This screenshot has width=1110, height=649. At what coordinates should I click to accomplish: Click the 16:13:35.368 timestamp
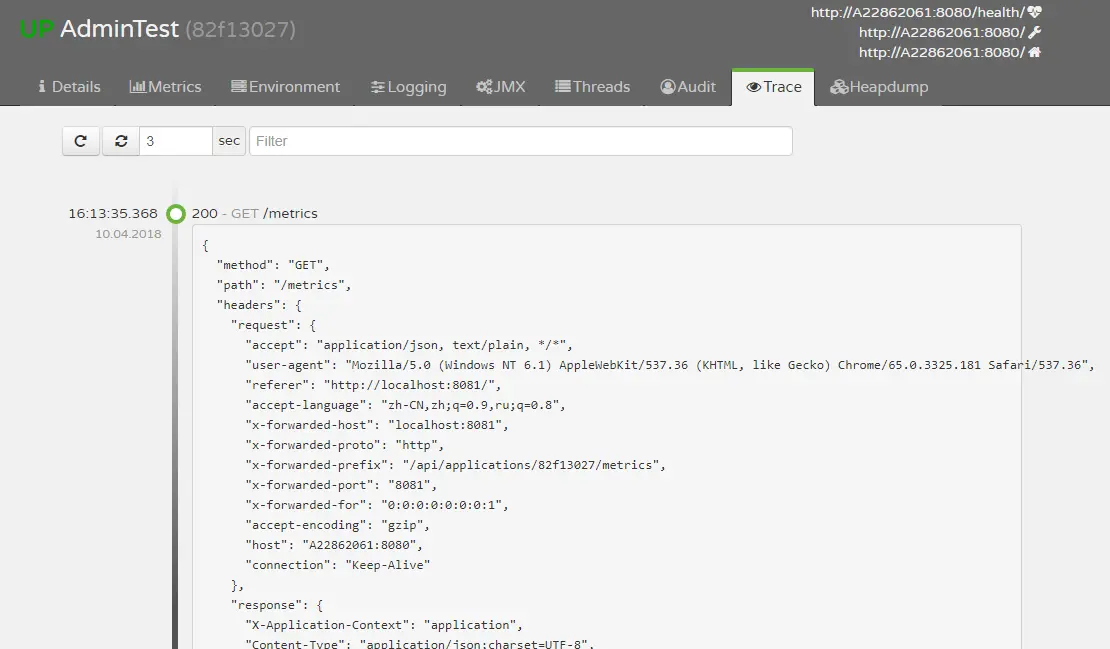tap(113, 213)
